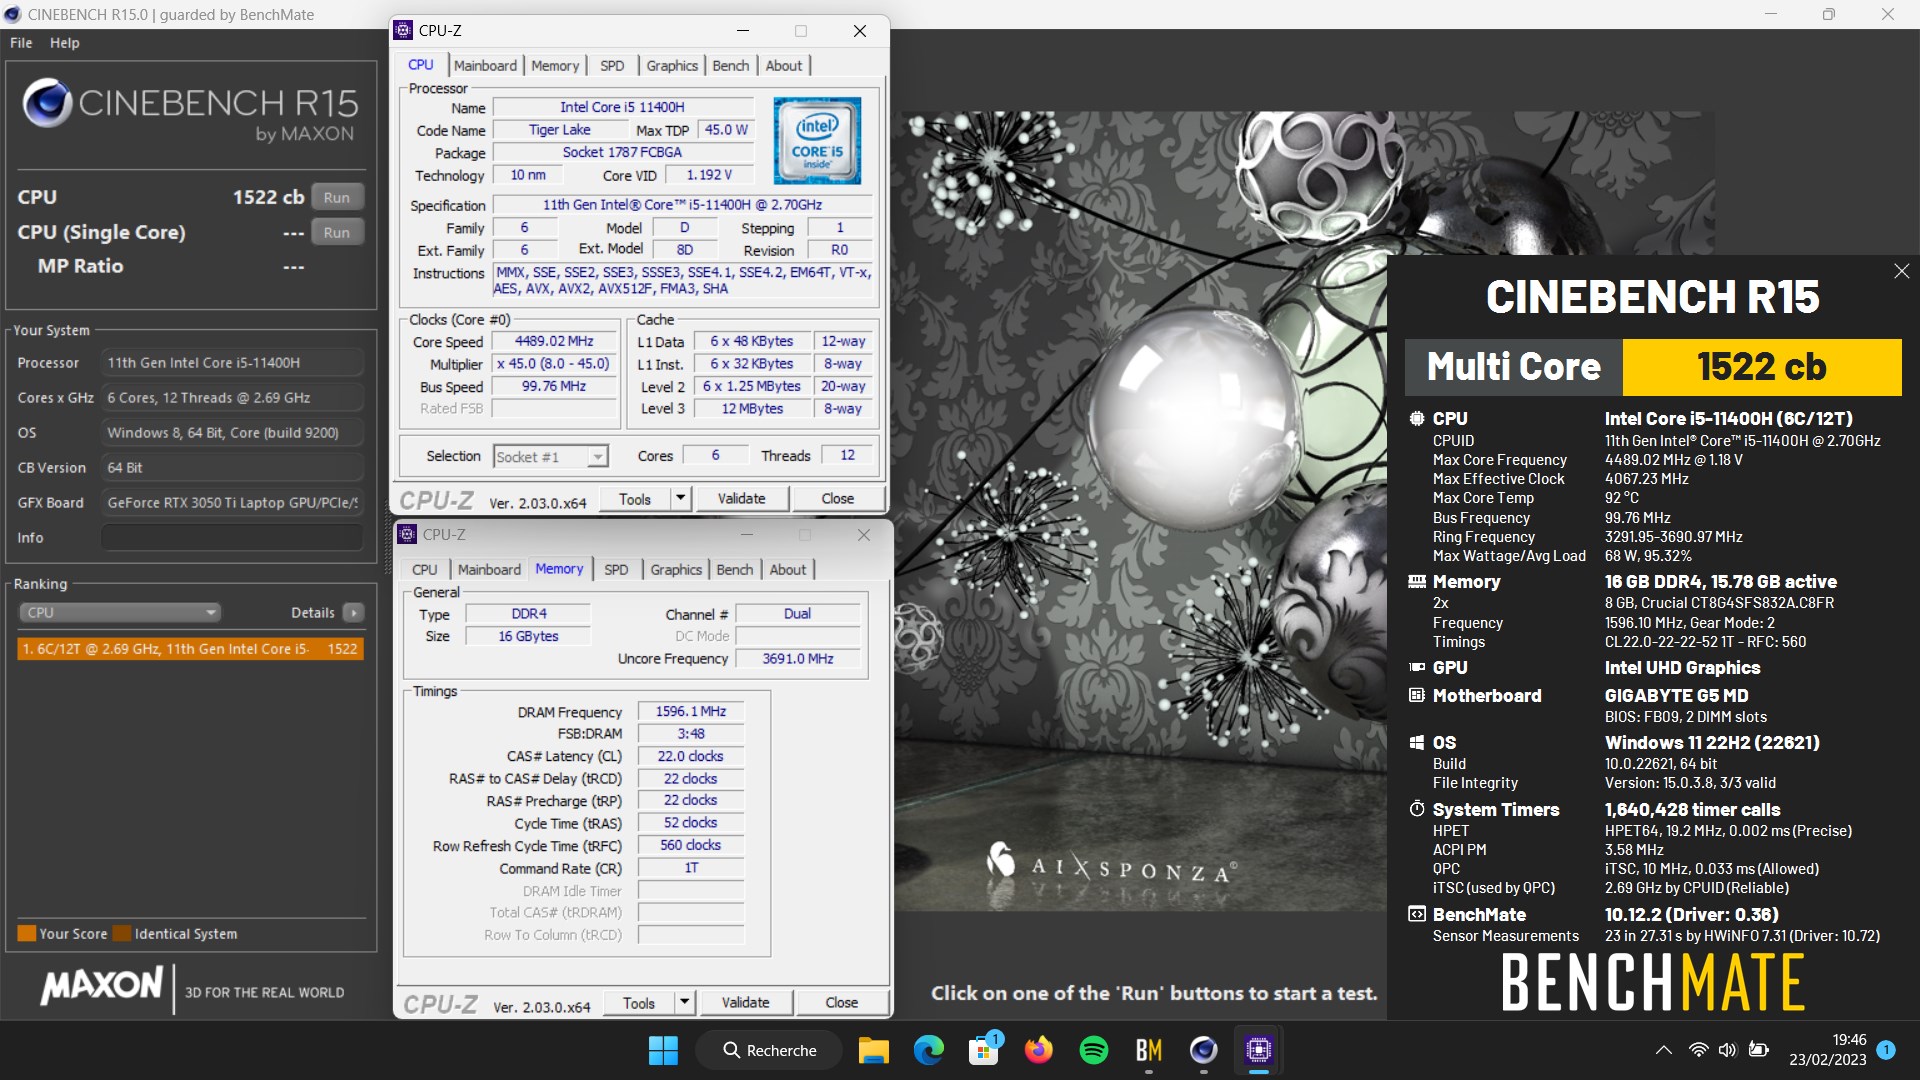Switch to CPU tab in lower CPU-Z
This screenshot has height=1080, width=1920.
click(425, 569)
